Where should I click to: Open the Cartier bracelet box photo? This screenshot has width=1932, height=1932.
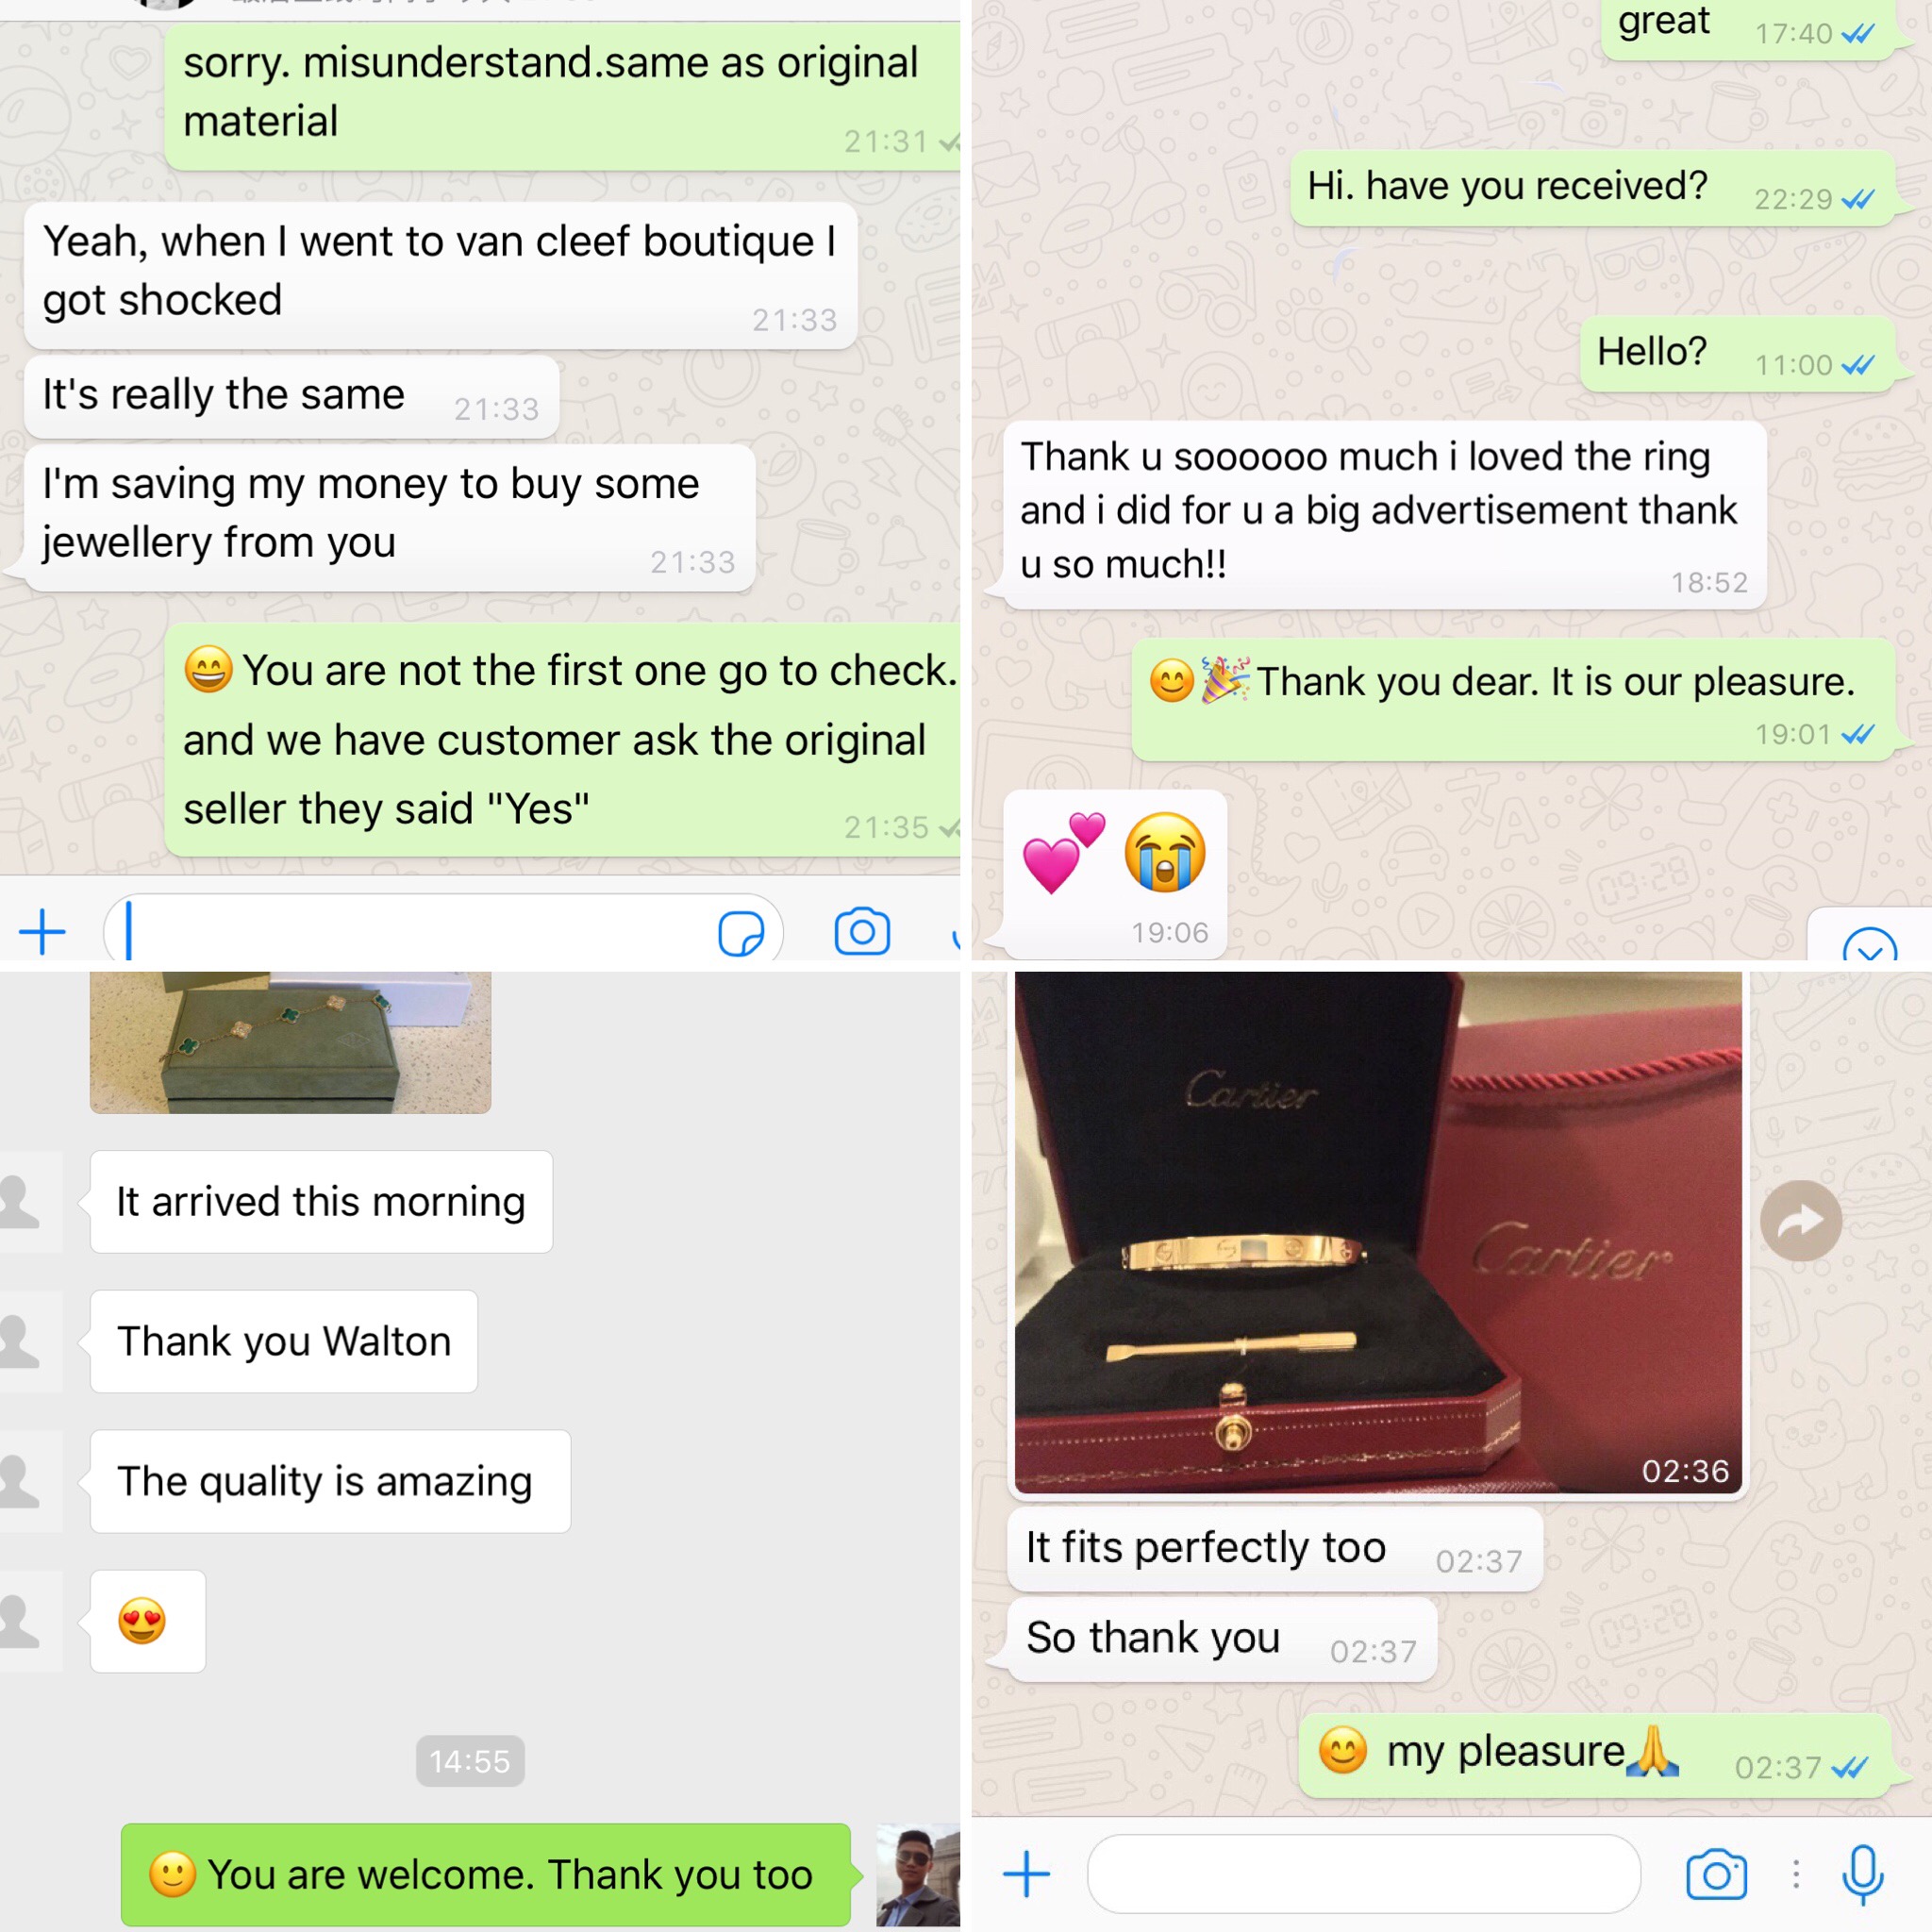(1378, 1232)
